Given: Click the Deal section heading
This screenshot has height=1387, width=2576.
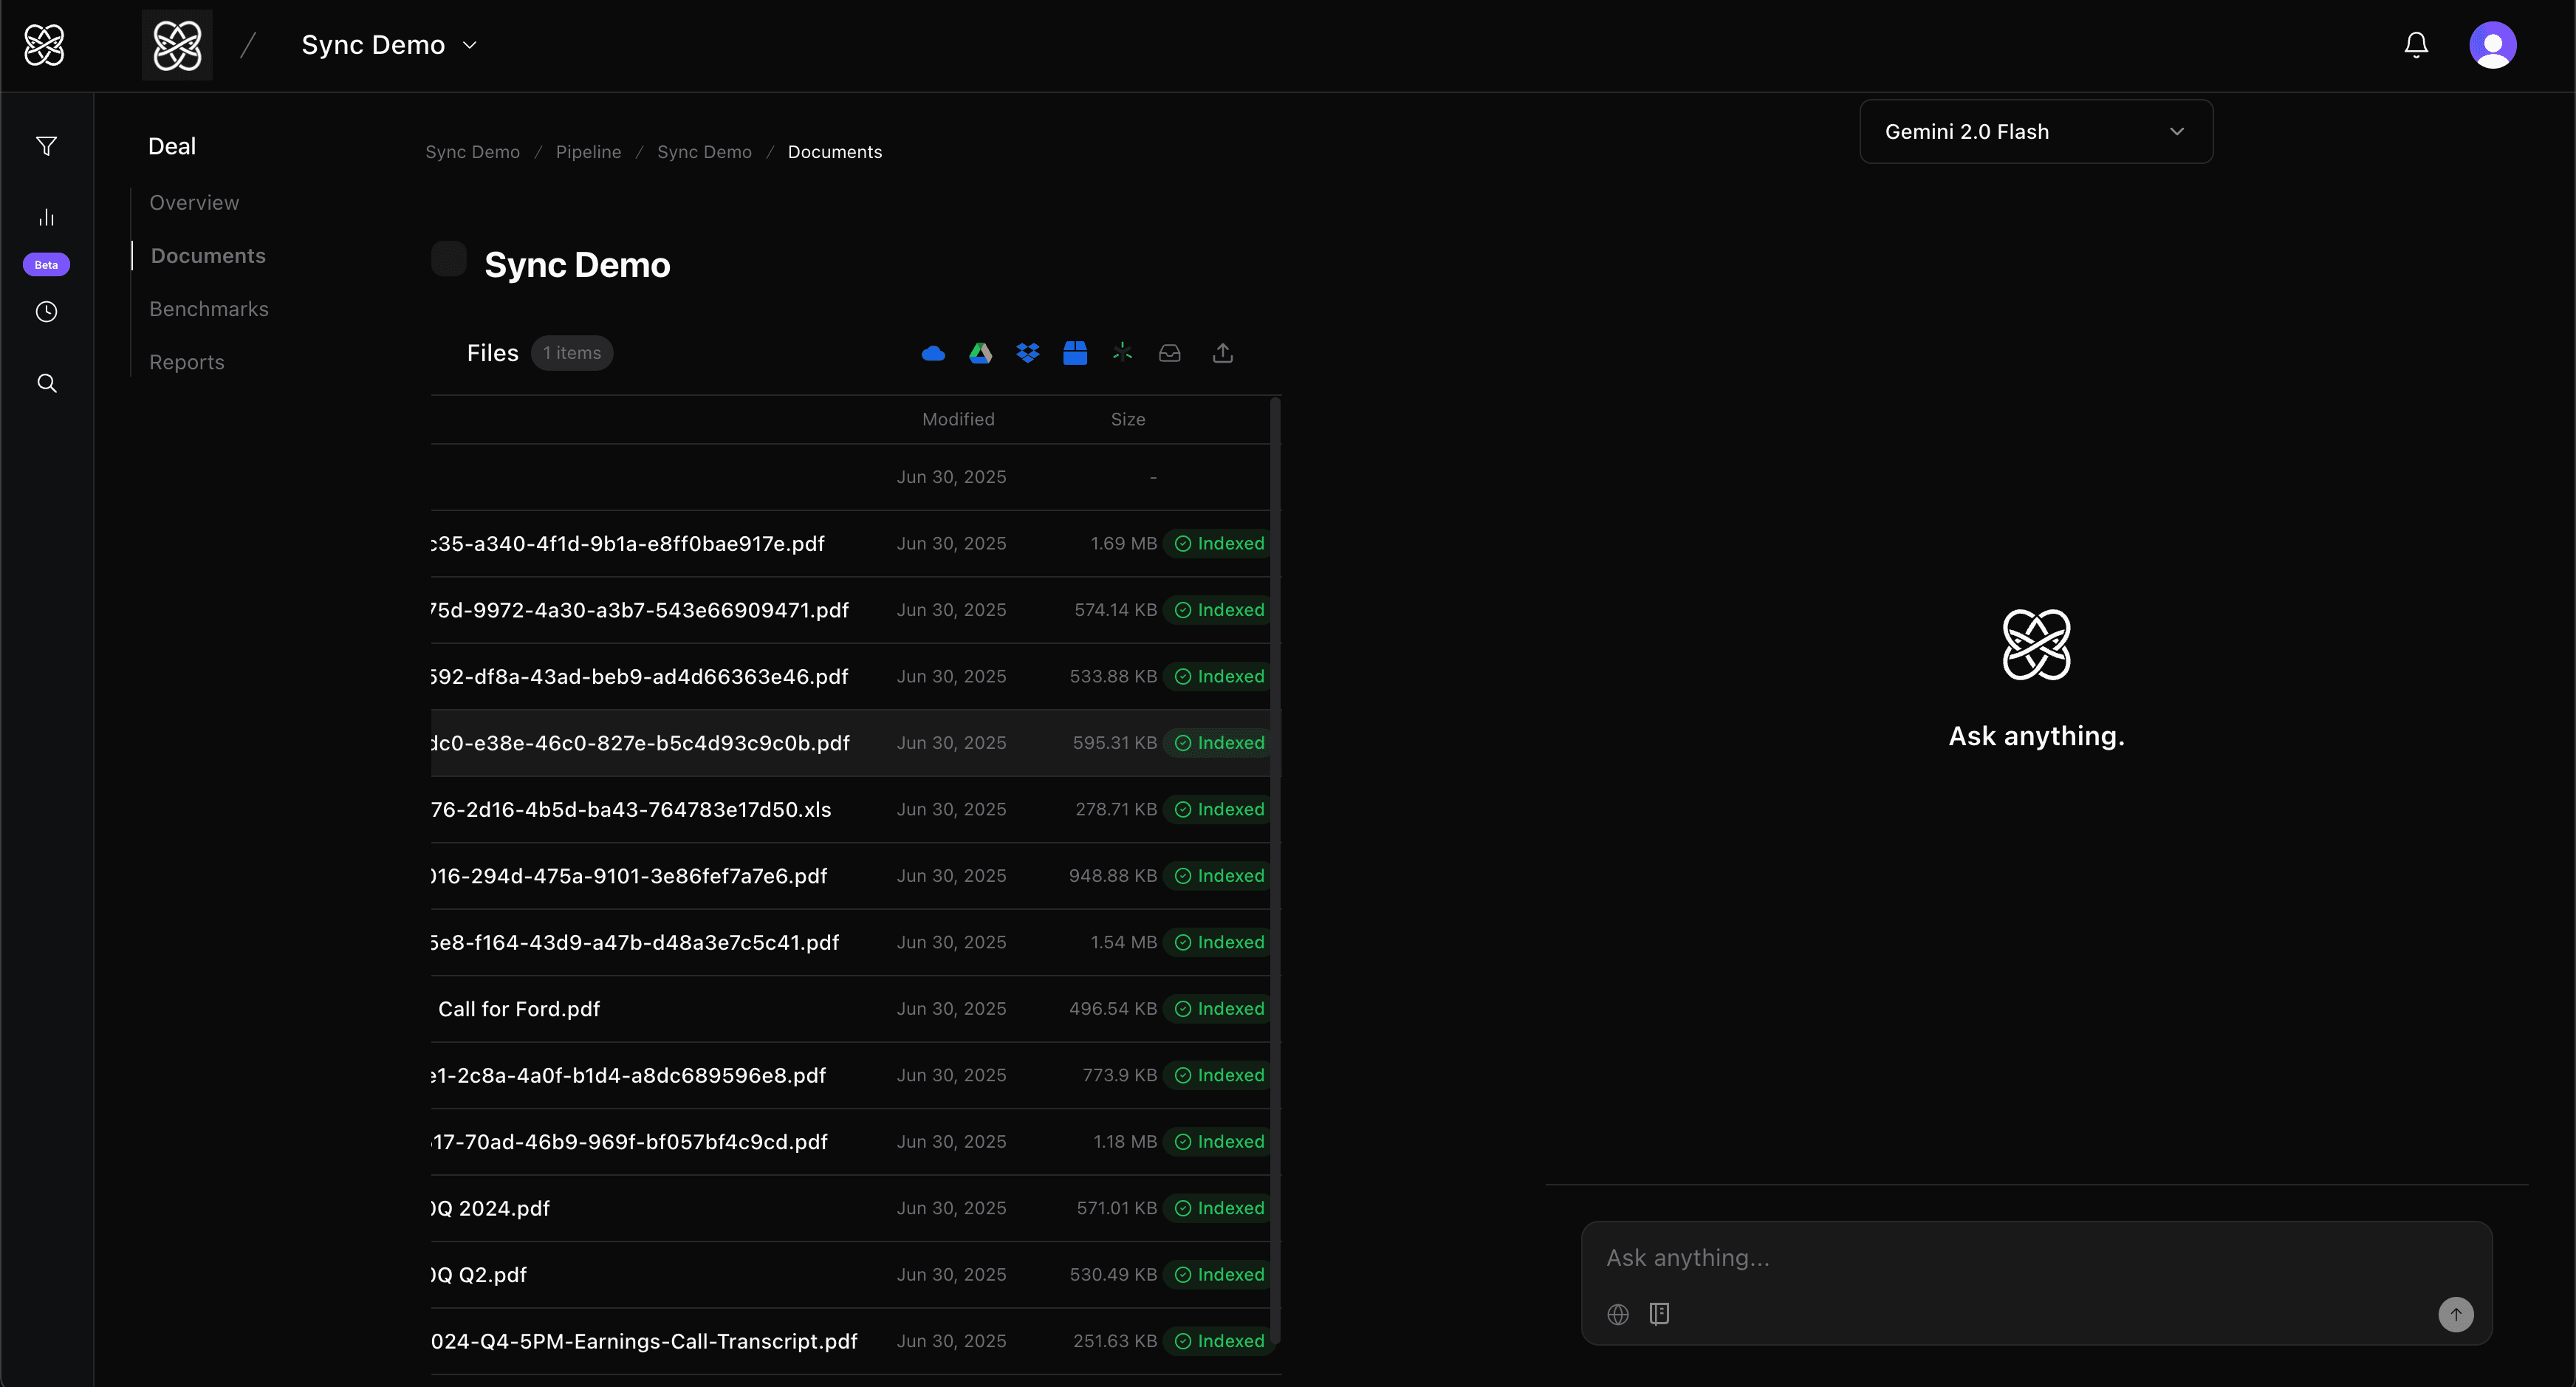Looking at the screenshot, I should coord(172,146).
